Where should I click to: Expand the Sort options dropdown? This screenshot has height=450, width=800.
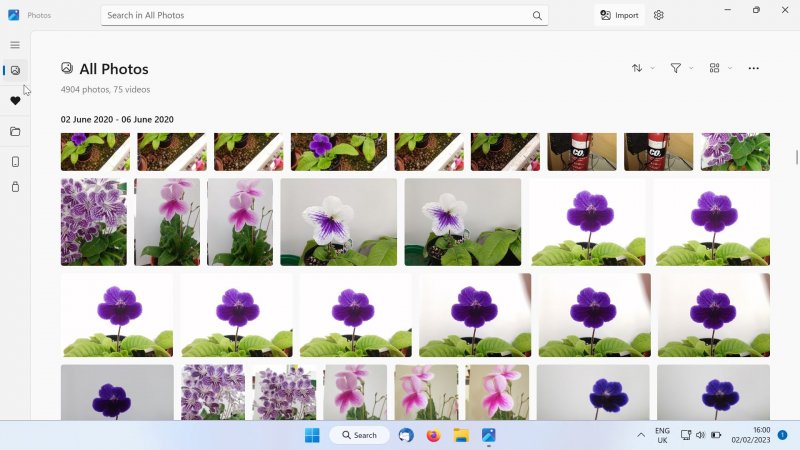pyautogui.click(x=643, y=68)
